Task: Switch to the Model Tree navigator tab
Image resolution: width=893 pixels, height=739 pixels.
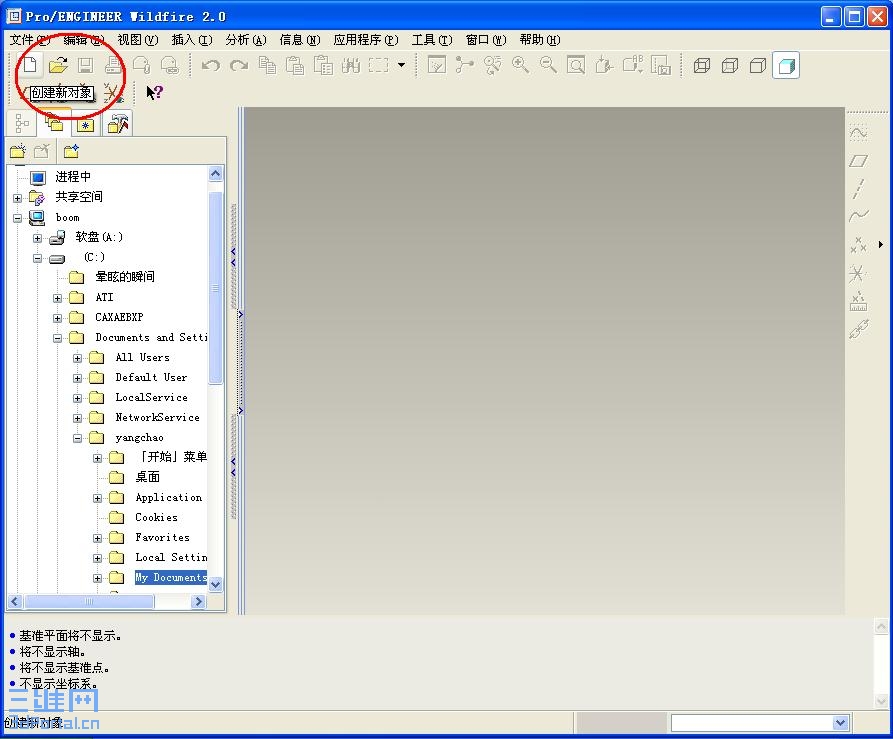Action: coord(22,123)
